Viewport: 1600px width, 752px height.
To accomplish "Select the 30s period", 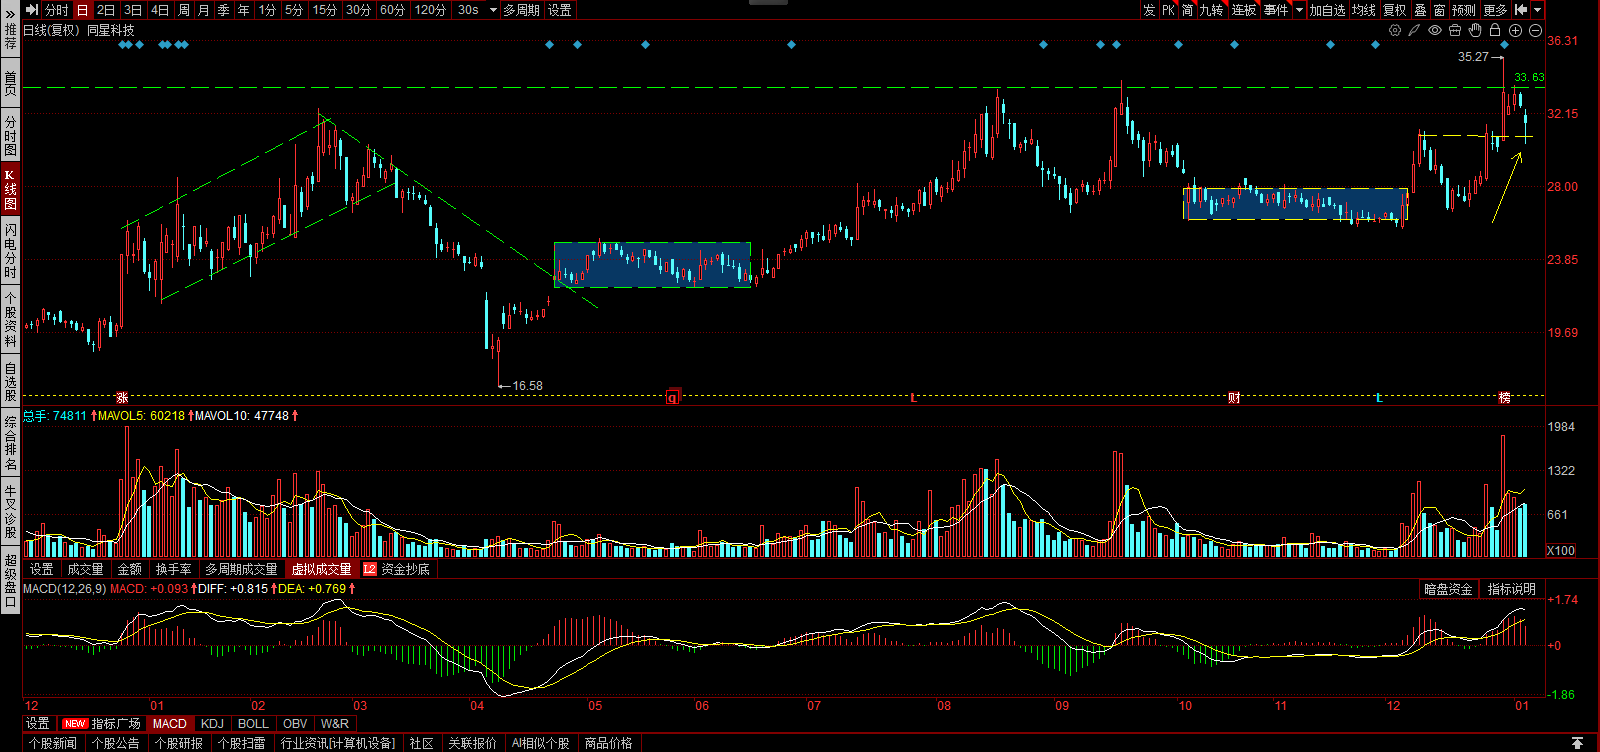I will [x=468, y=10].
